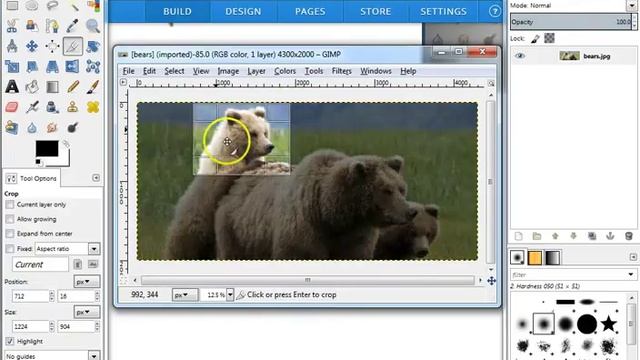Image resolution: width=640 pixels, height=360 pixels.
Task: Click the position X field showing 712
Action: point(31,296)
